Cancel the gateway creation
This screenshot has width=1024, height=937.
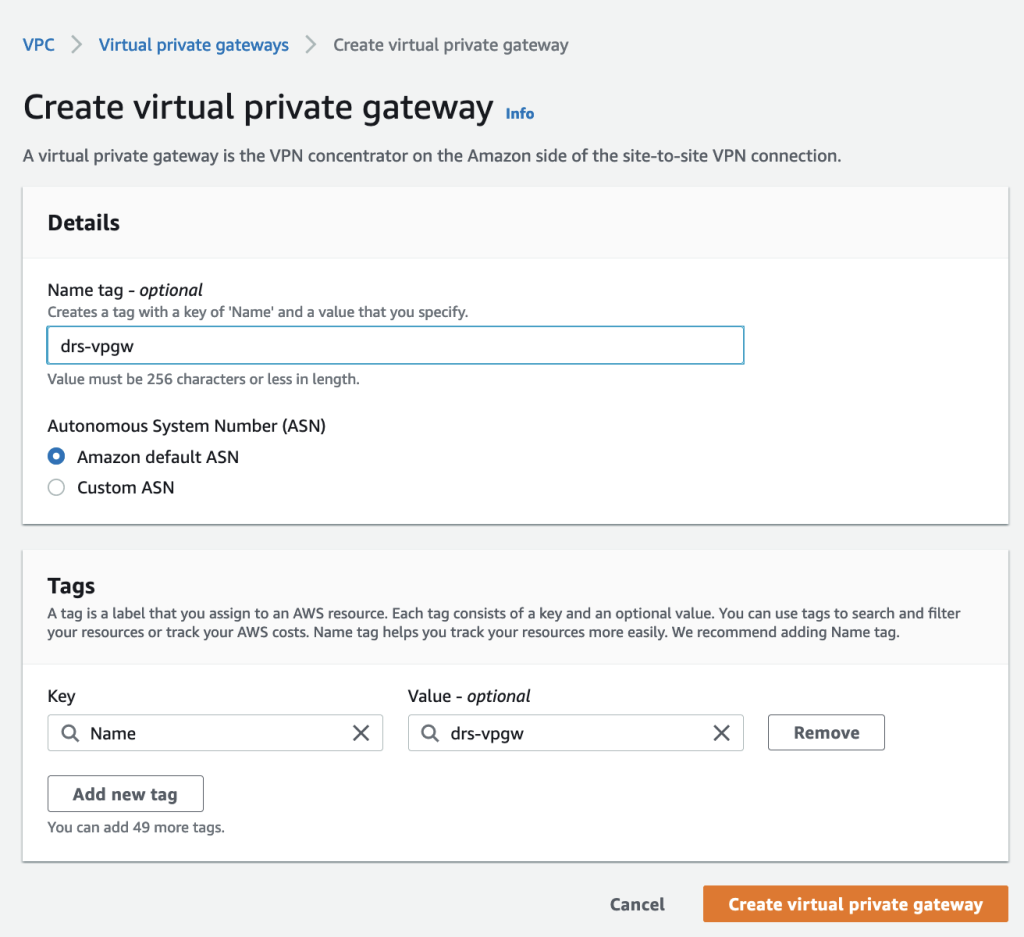637,903
